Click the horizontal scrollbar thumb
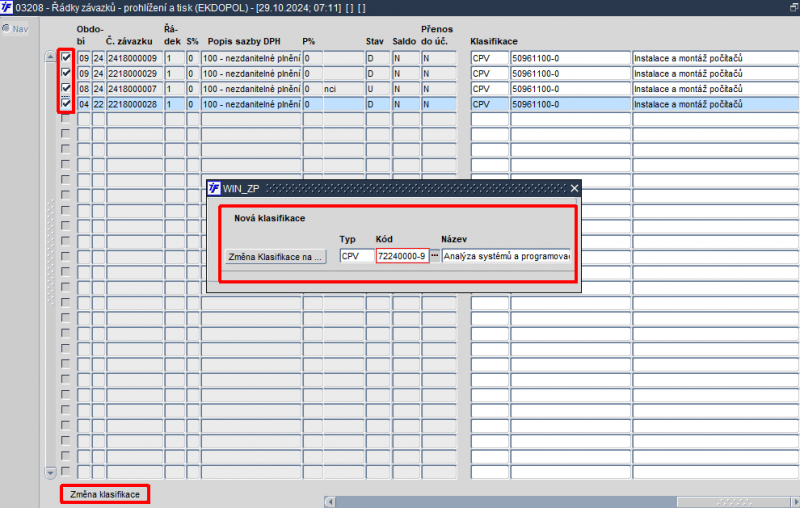The image size is (800, 508). pyautogui.click(x=734, y=502)
